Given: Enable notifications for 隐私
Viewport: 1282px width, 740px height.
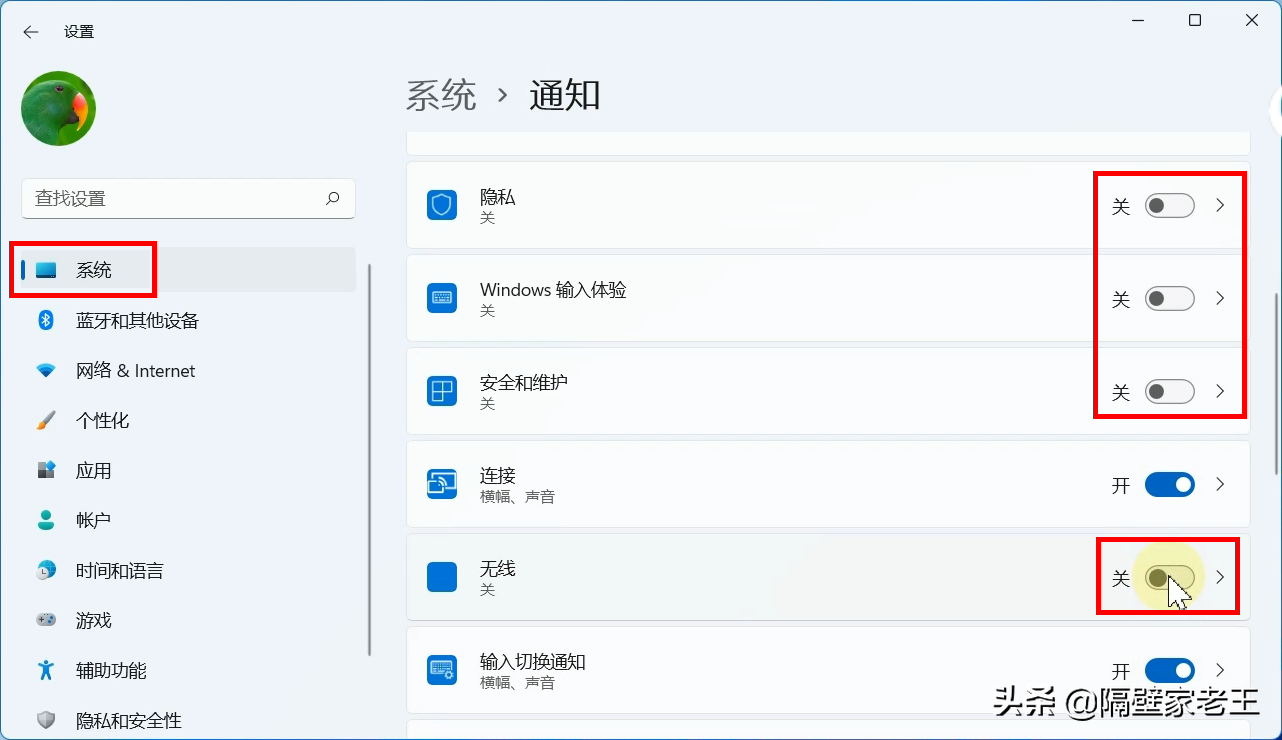Looking at the screenshot, I should [x=1169, y=206].
